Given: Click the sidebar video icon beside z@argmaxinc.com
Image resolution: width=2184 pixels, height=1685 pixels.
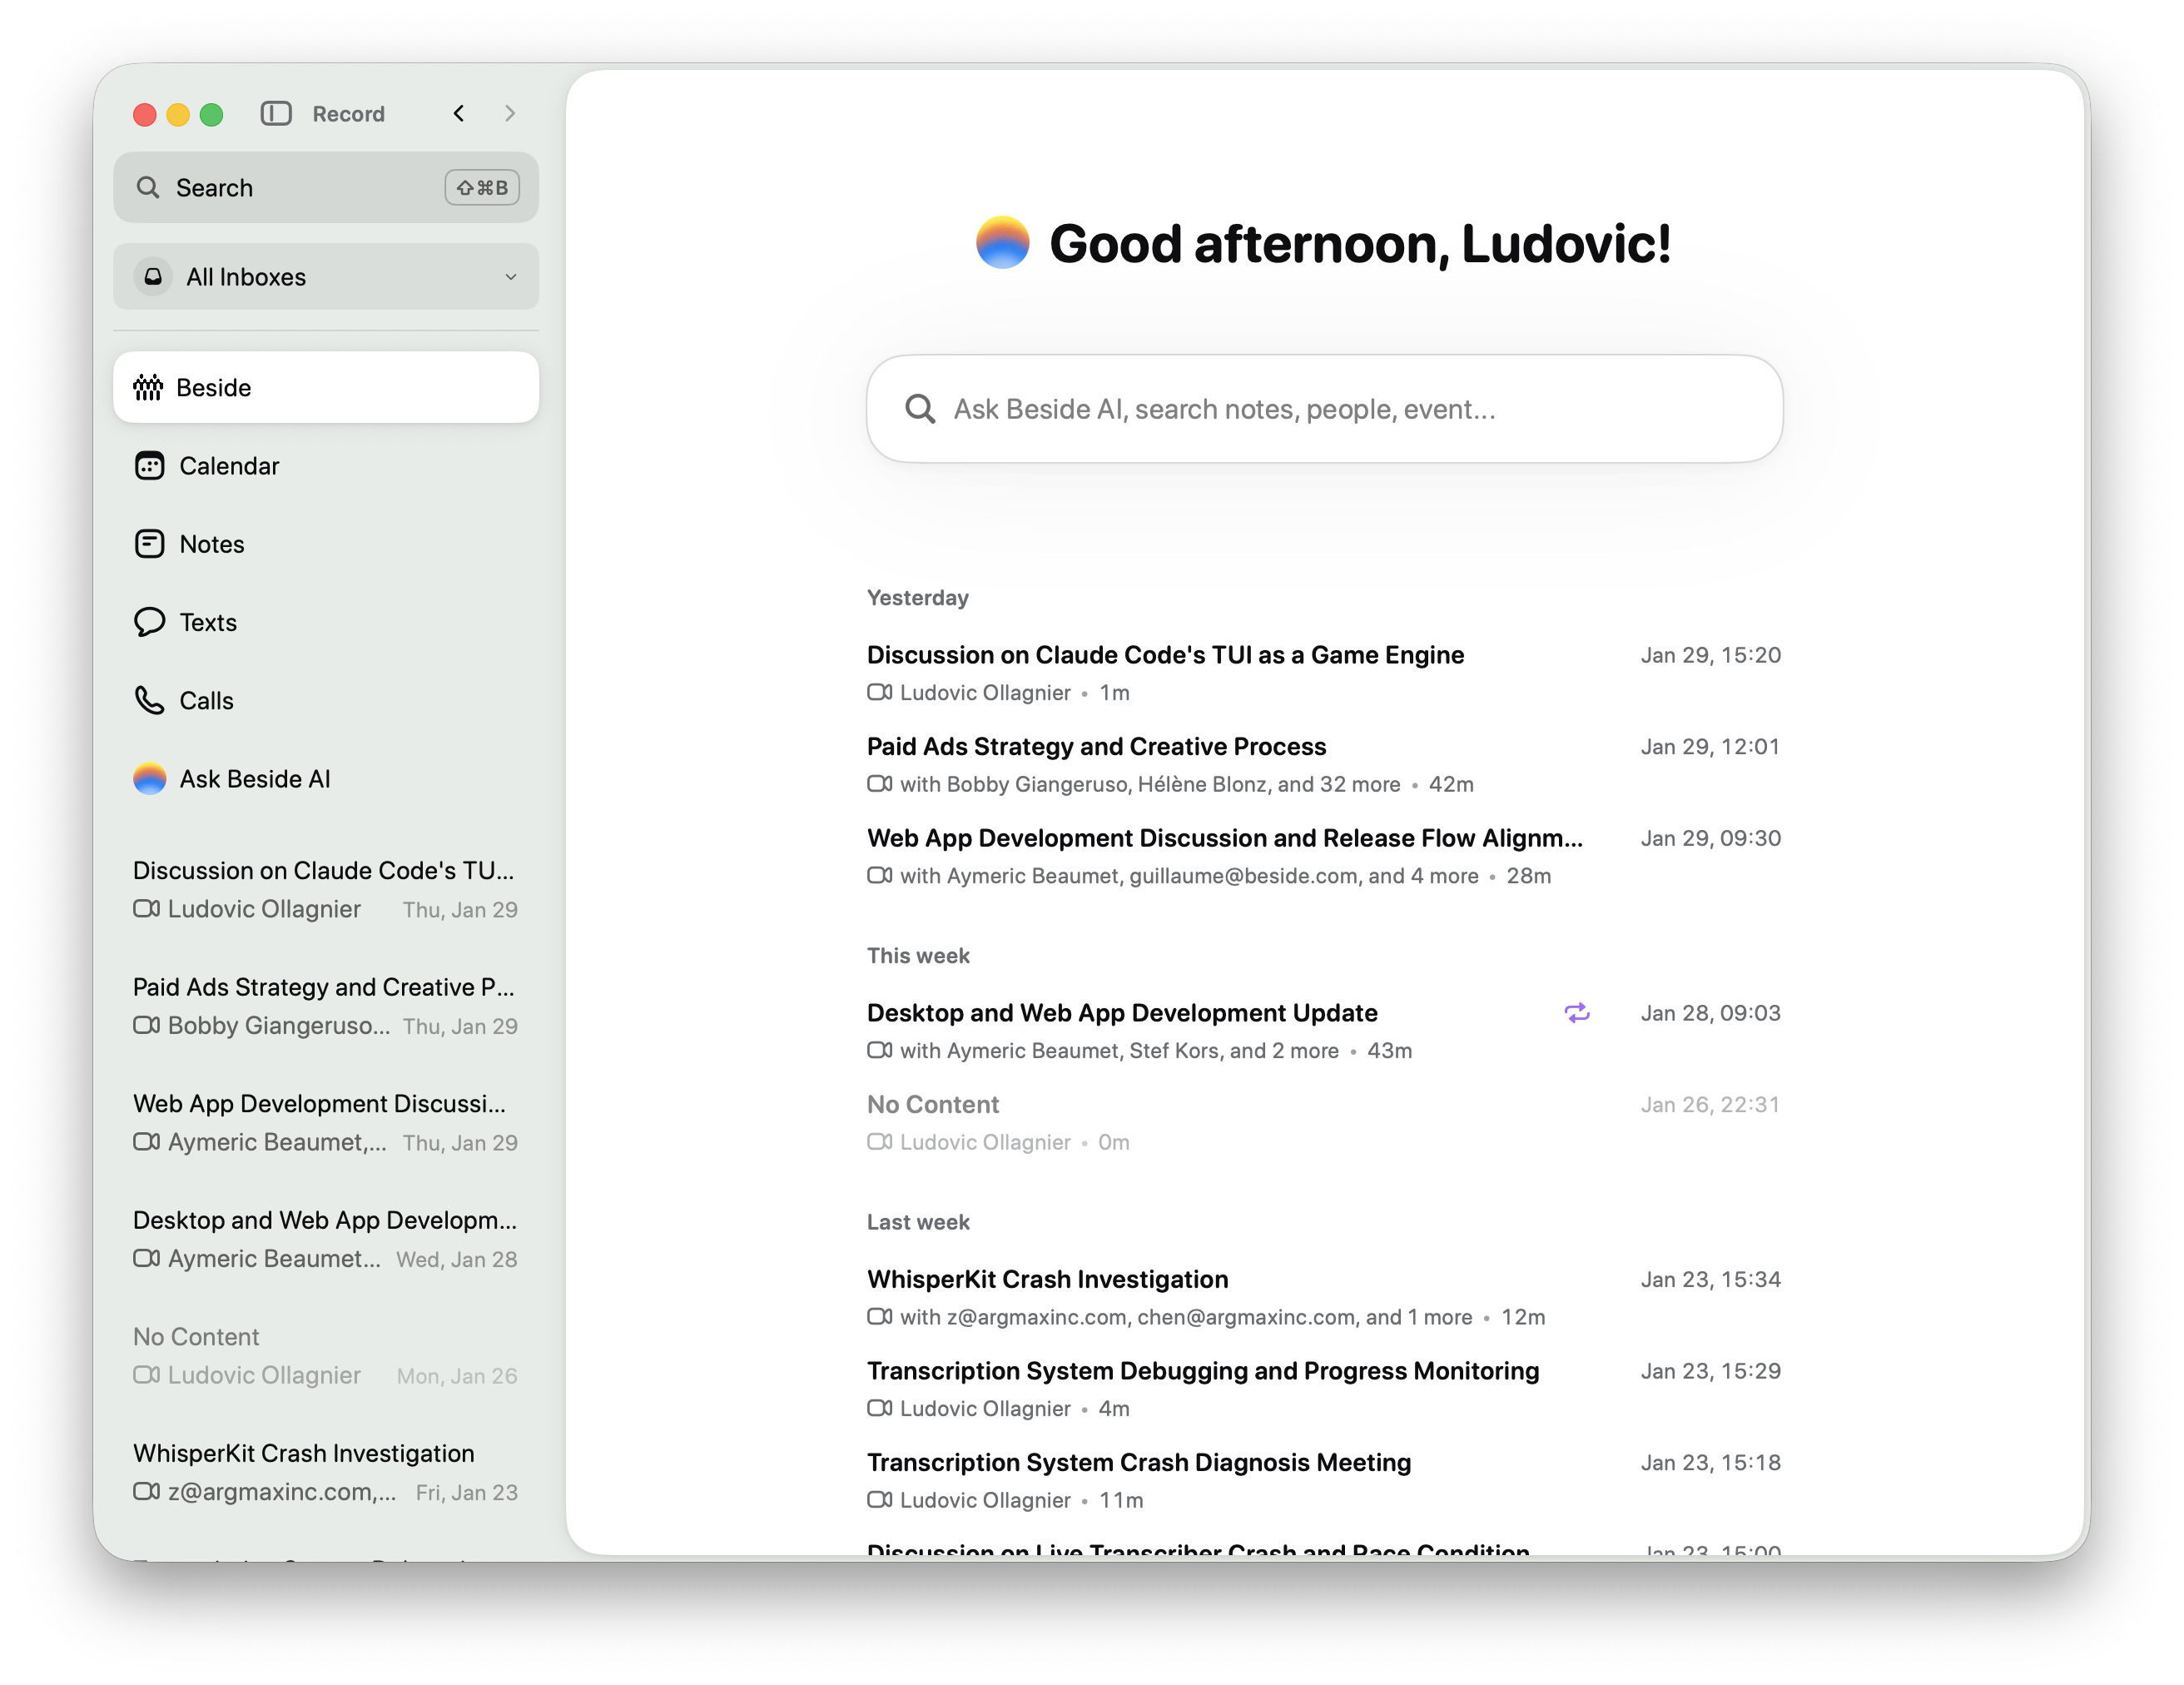Looking at the screenshot, I should 146,1491.
